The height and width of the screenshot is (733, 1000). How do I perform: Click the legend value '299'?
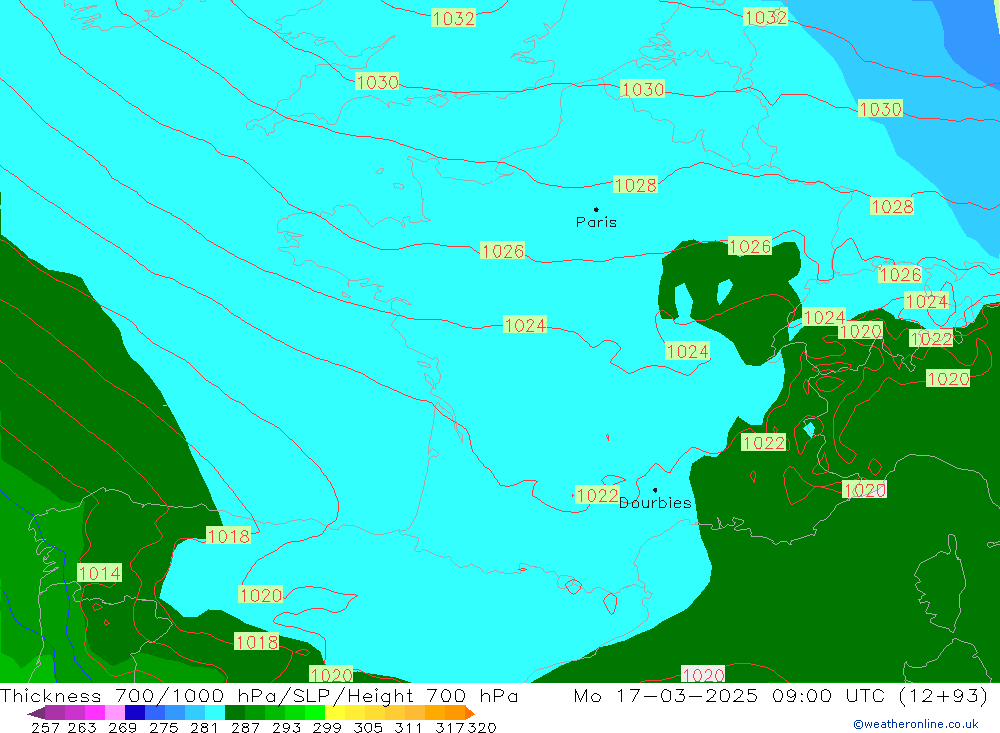(x=327, y=727)
